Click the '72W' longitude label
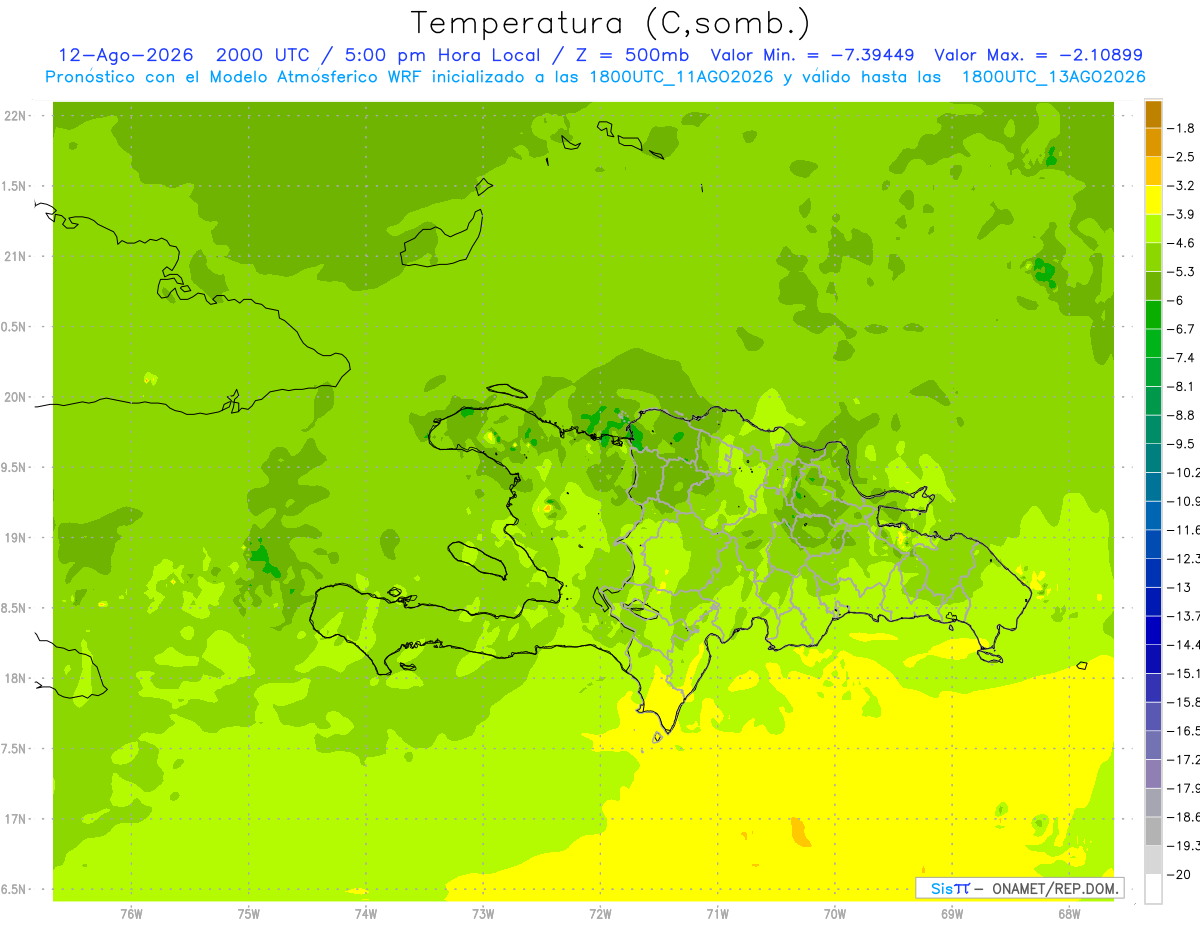This screenshot has height=927, width=1200. click(x=600, y=914)
